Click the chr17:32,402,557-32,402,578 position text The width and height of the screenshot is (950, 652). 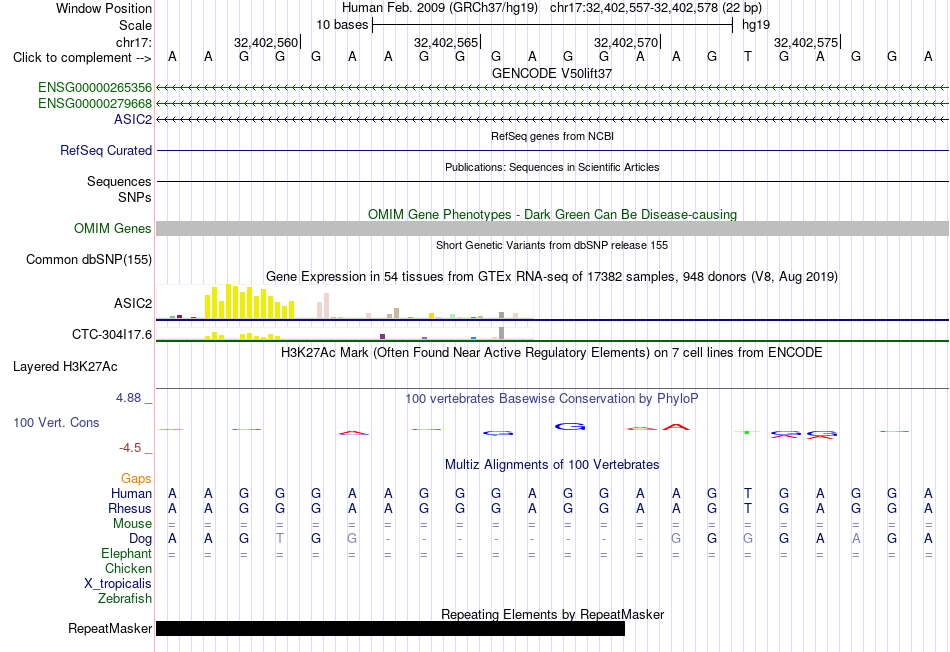pyautogui.click(x=634, y=8)
